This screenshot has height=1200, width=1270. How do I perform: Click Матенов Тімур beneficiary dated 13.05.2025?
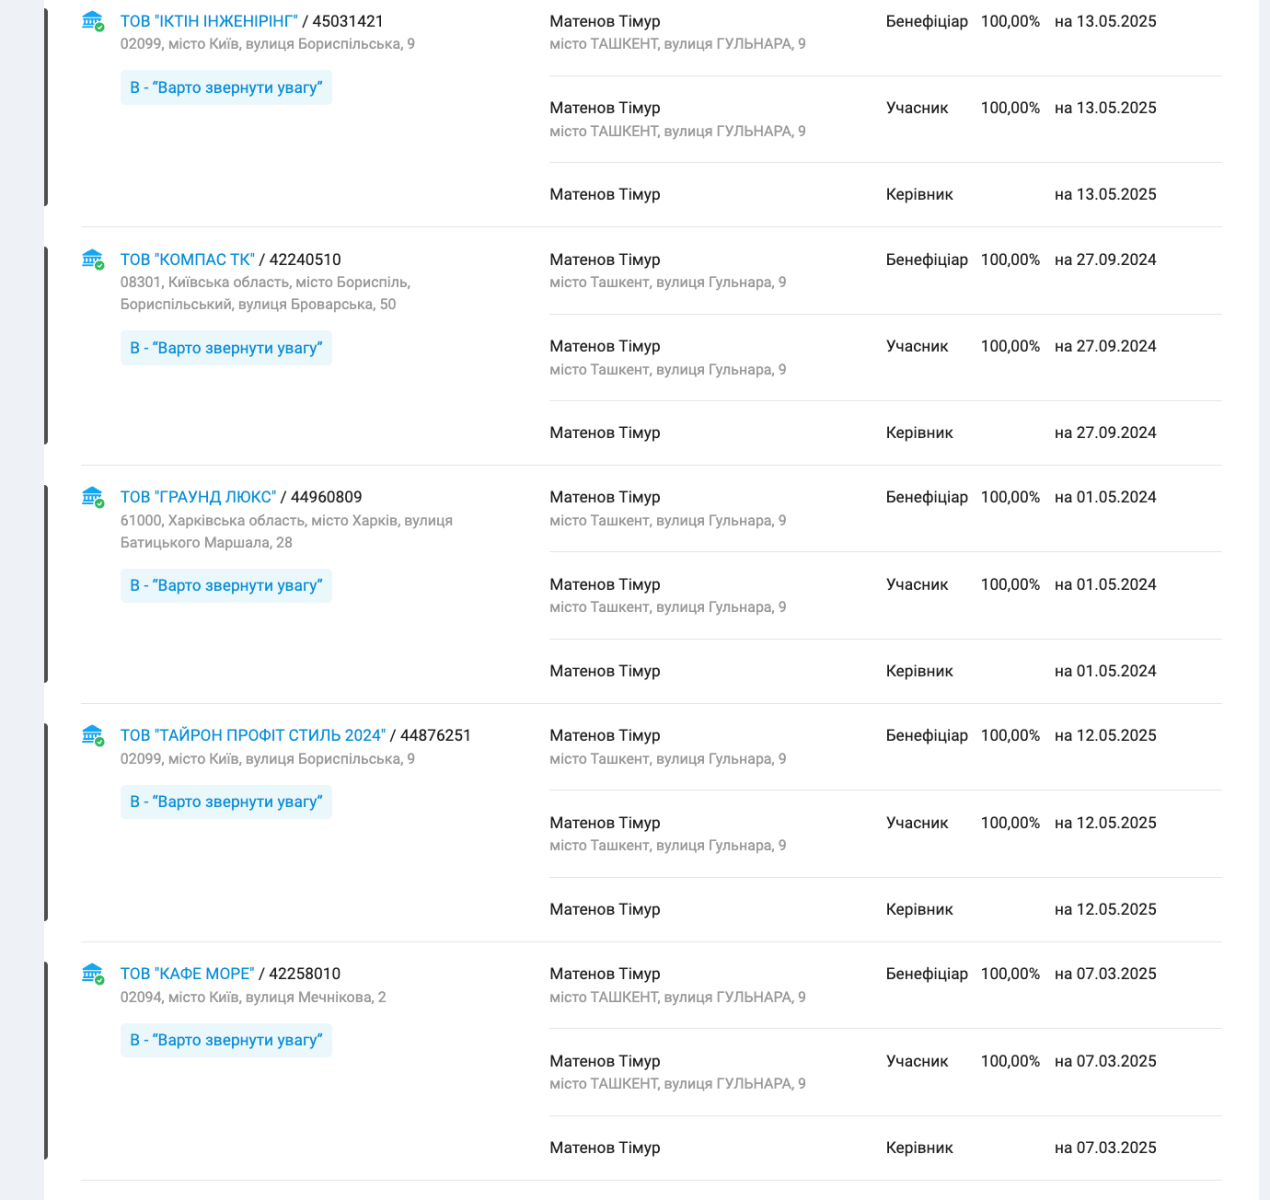pos(605,21)
